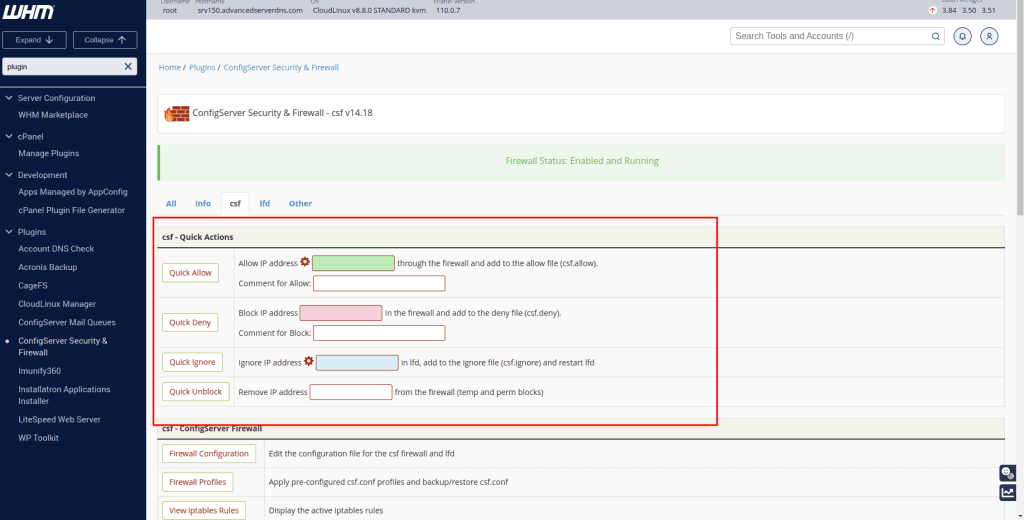This screenshot has height=520, width=1024.
Task: Open WP Toolkit plugin
Action: coord(39,438)
